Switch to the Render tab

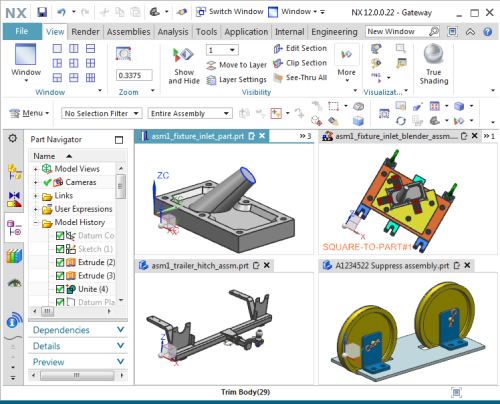[x=85, y=32]
